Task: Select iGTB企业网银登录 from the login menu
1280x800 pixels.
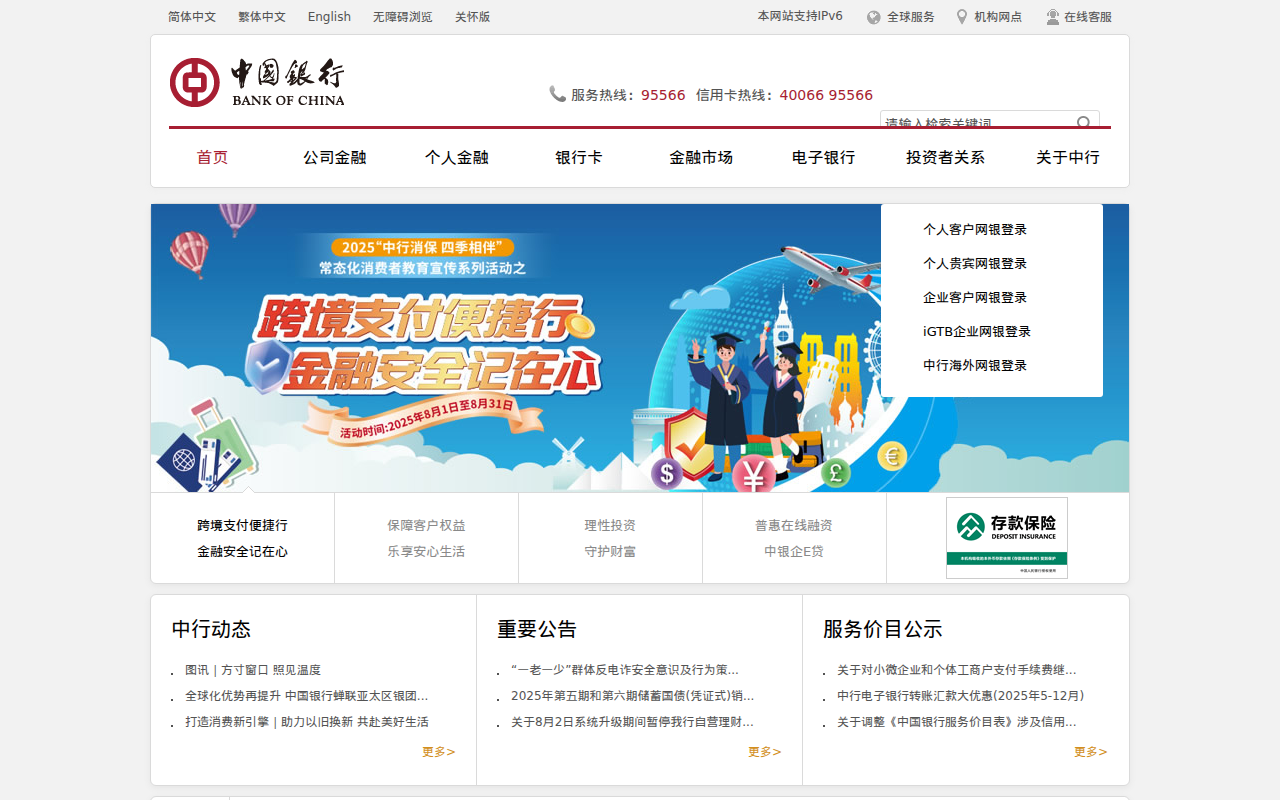Action: point(976,332)
